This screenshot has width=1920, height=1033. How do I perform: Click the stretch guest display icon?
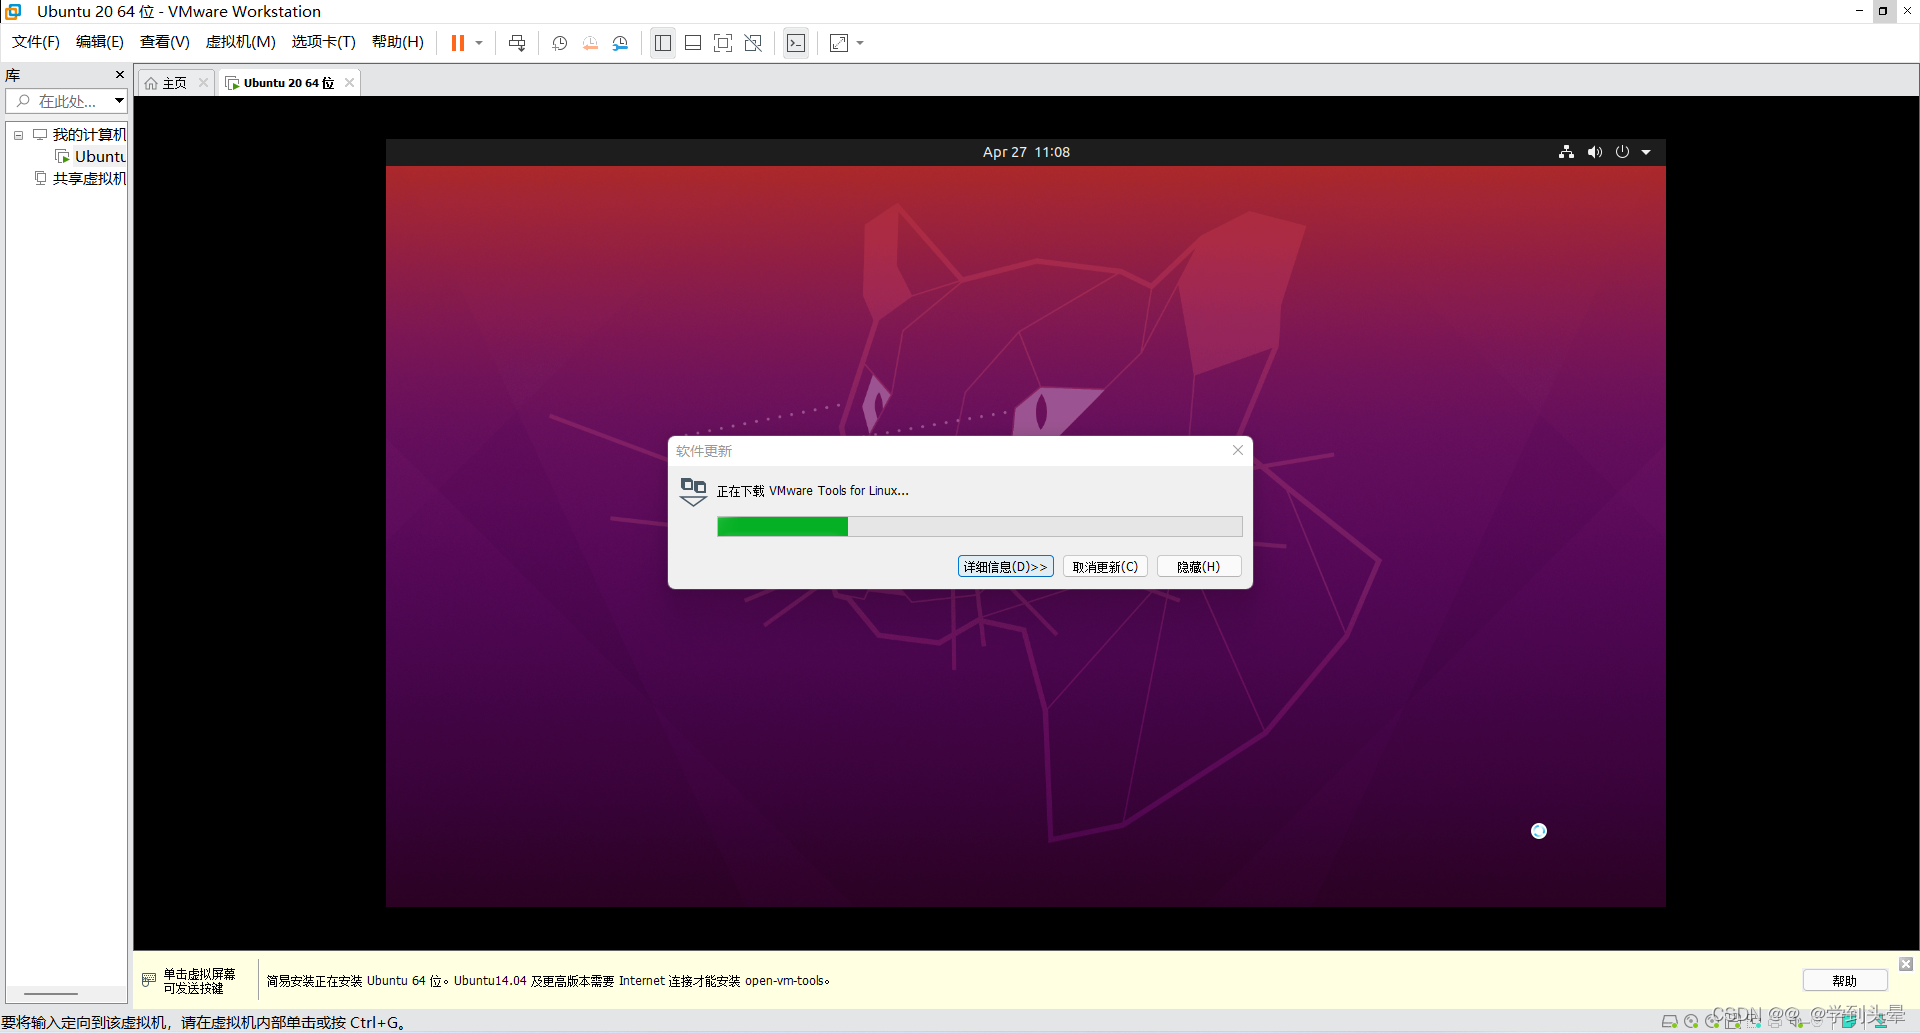tap(839, 43)
